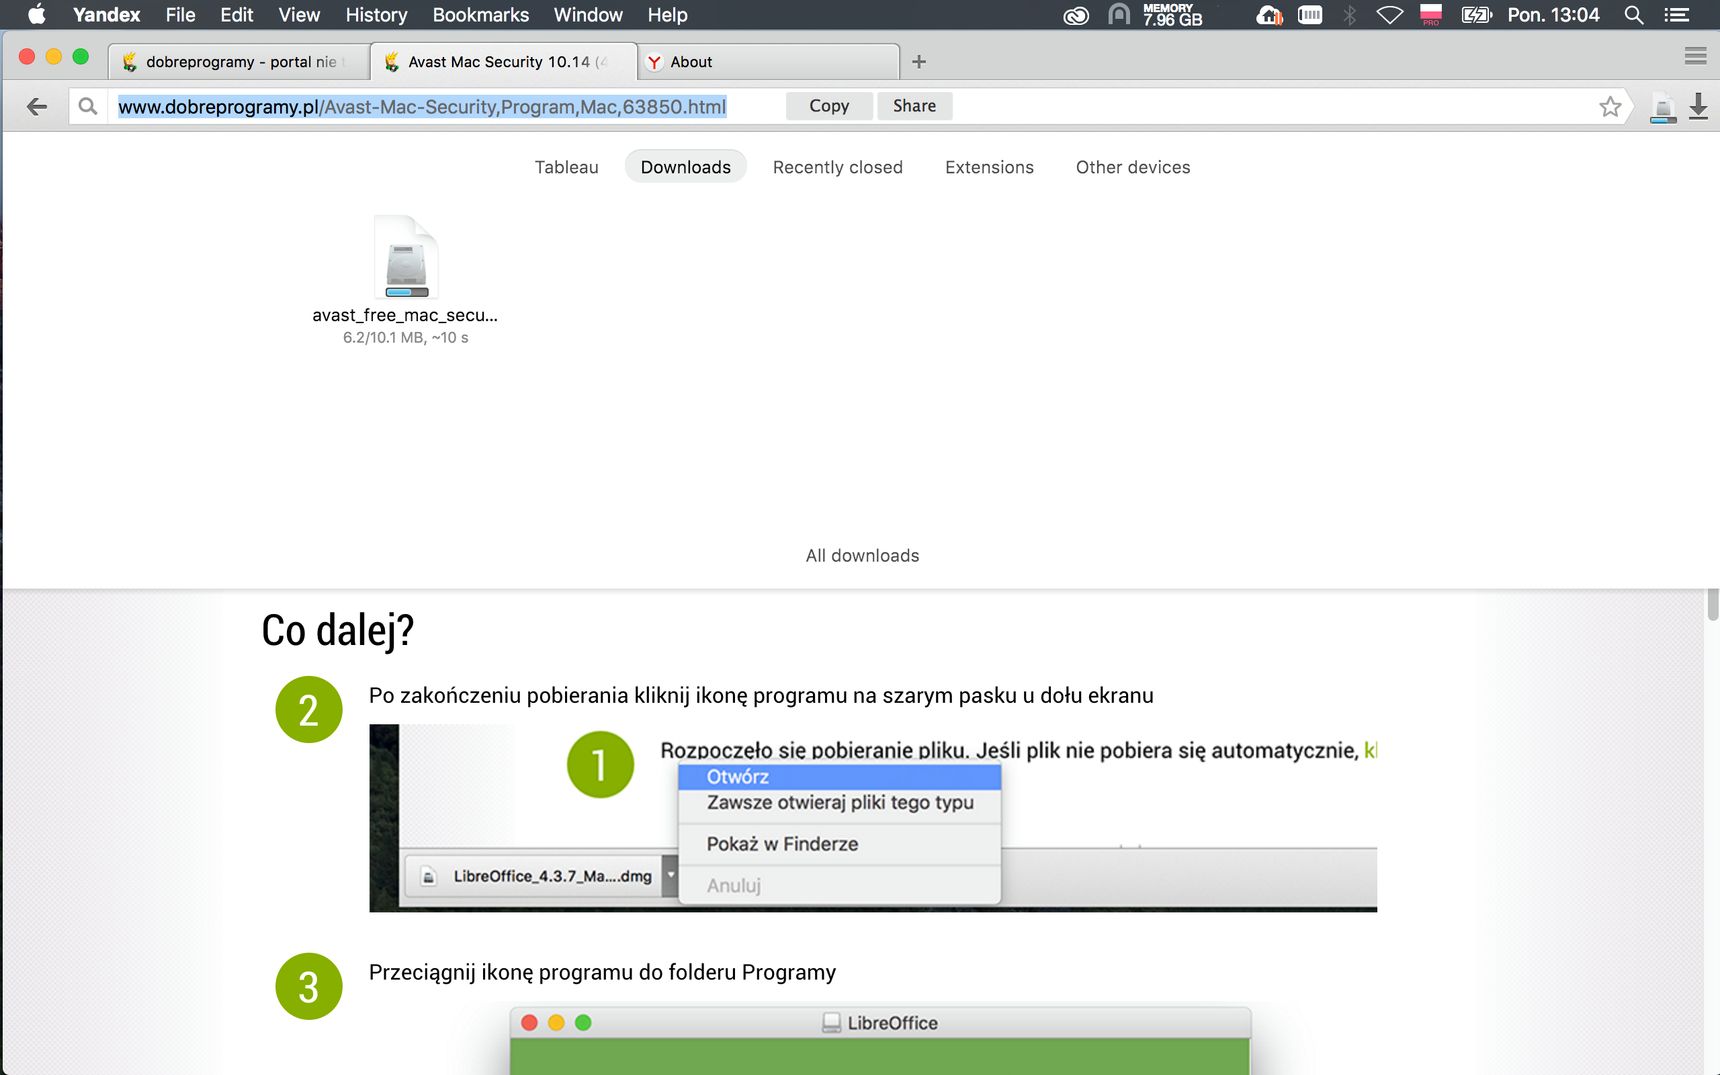Click the active download disk icon in toolbar
1720x1075 pixels.
[x=1663, y=107]
